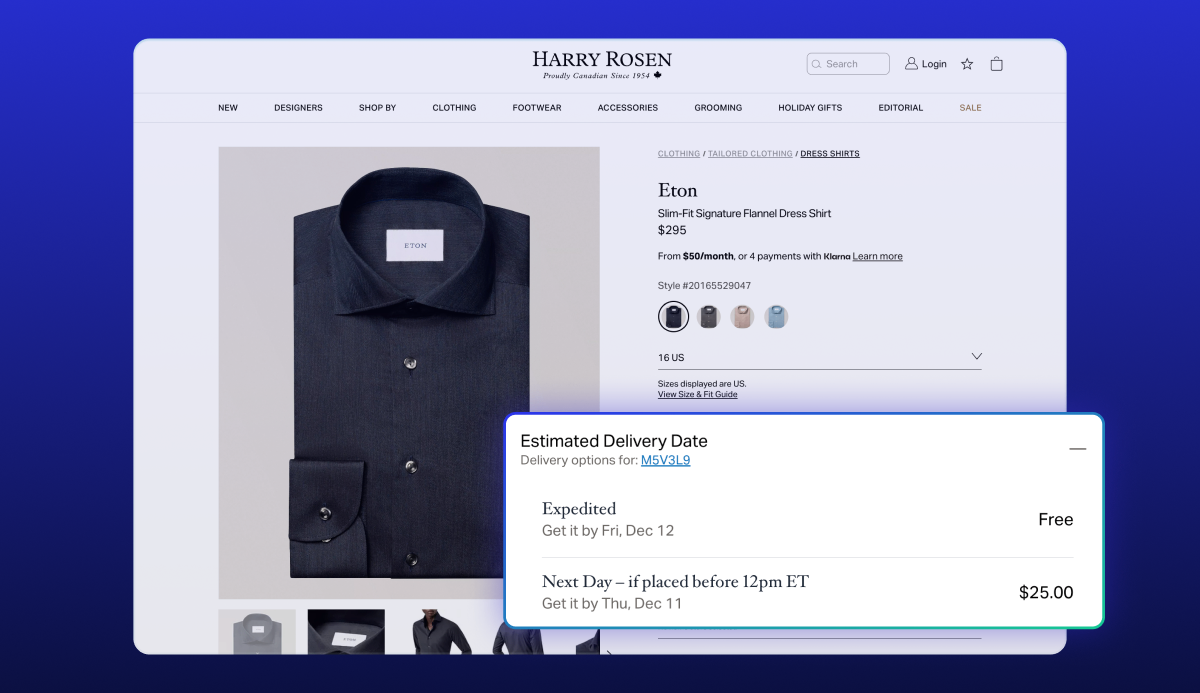Viewport: 1200px width, 693px height.
Task: Open the ACCESSORIES menu
Action: click(628, 108)
